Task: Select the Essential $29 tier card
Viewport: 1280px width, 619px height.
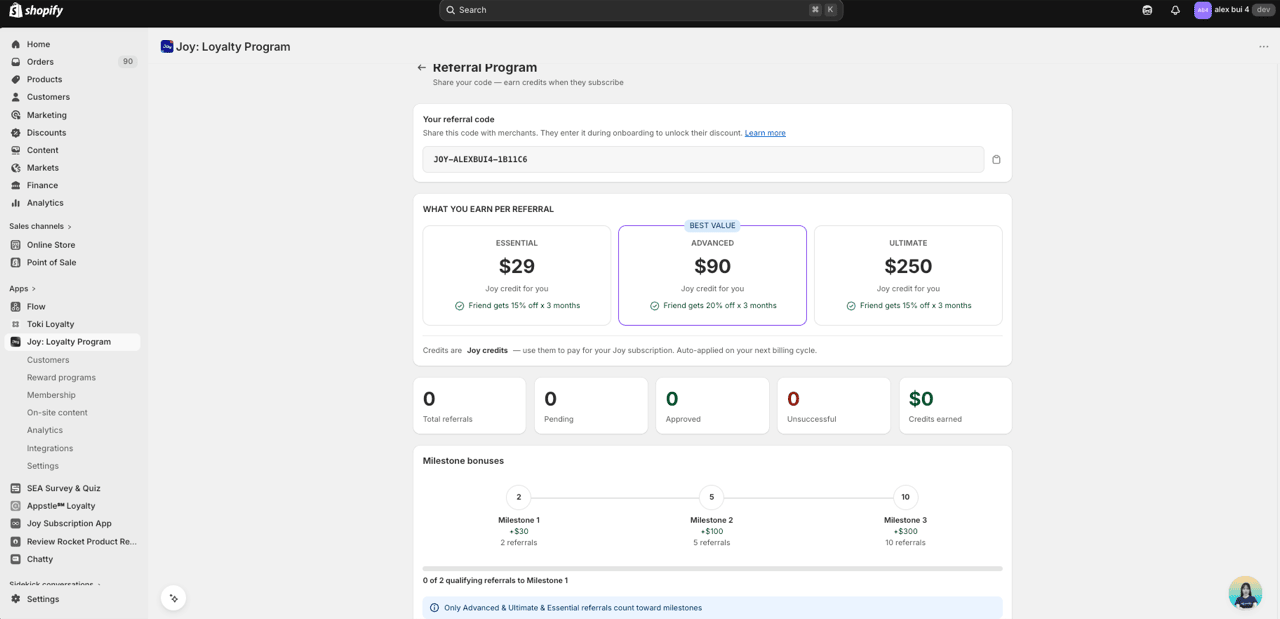Action: click(x=517, y=275)
